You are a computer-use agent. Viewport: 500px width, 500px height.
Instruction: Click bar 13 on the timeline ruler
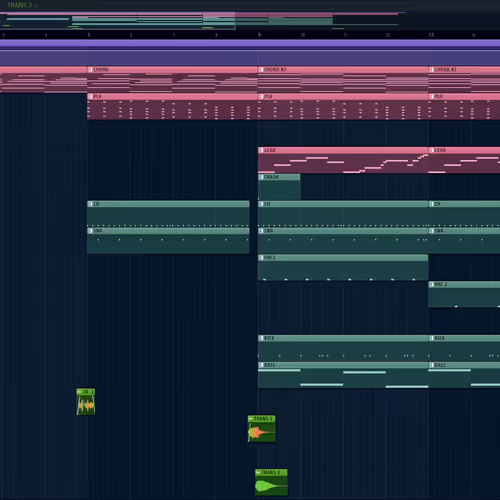[x=431, y=35]
